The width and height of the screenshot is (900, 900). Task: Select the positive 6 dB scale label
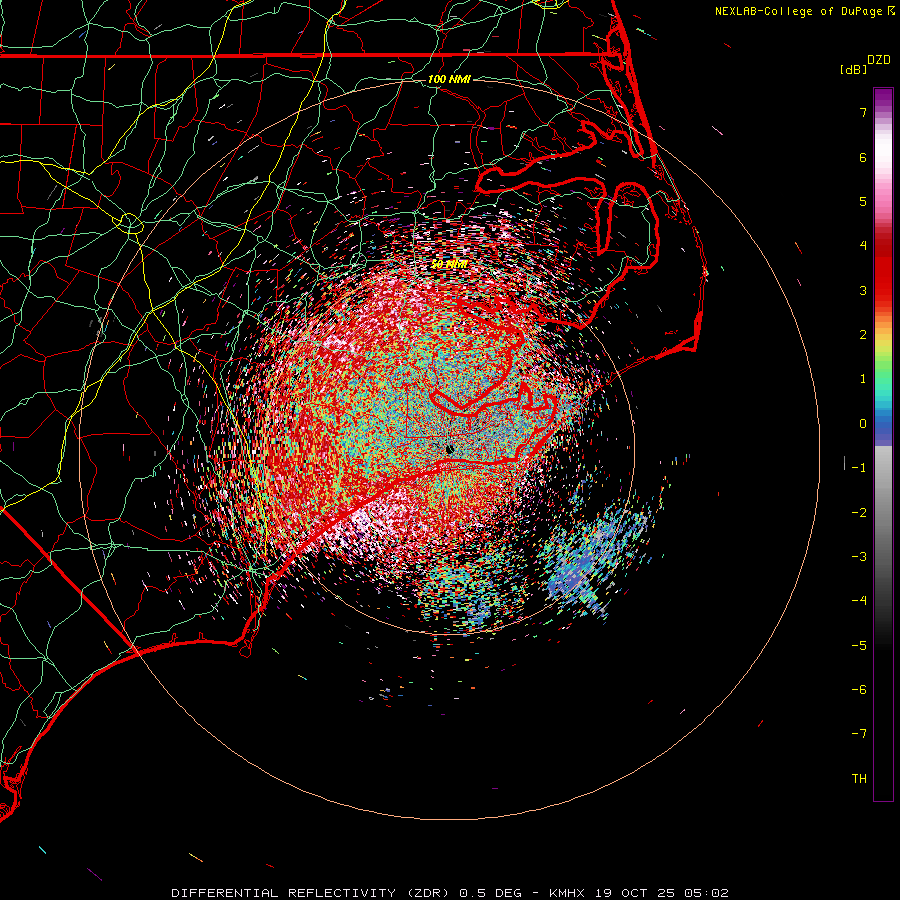point(863,157)
